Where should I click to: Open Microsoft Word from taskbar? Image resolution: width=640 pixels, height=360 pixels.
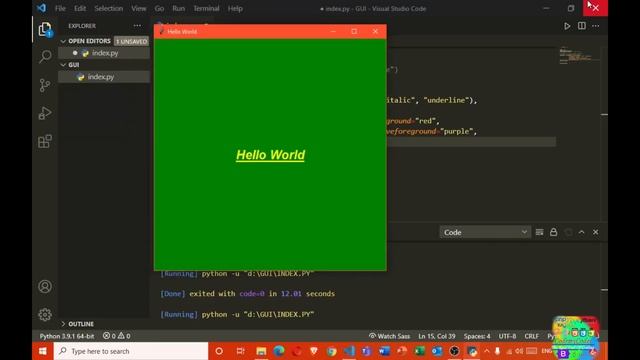[x=384, y=351]
